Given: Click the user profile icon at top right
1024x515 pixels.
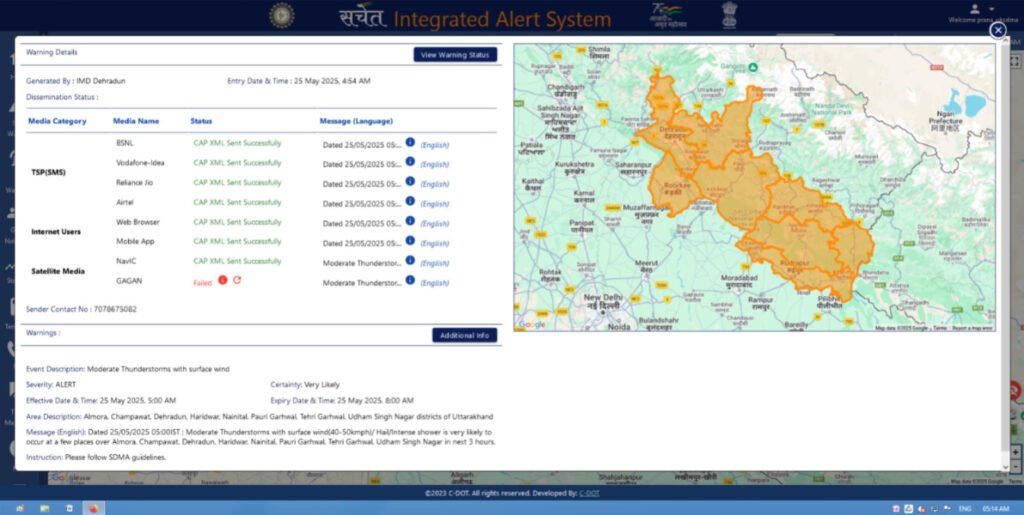Looking at the screenshot, I should (974, 9).
